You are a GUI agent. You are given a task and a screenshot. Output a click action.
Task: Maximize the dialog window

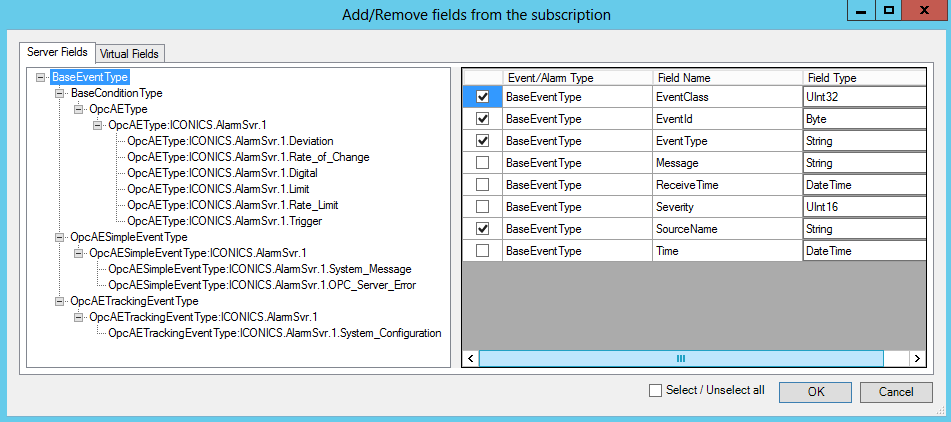pyautogui.click(x=887, y=12)
